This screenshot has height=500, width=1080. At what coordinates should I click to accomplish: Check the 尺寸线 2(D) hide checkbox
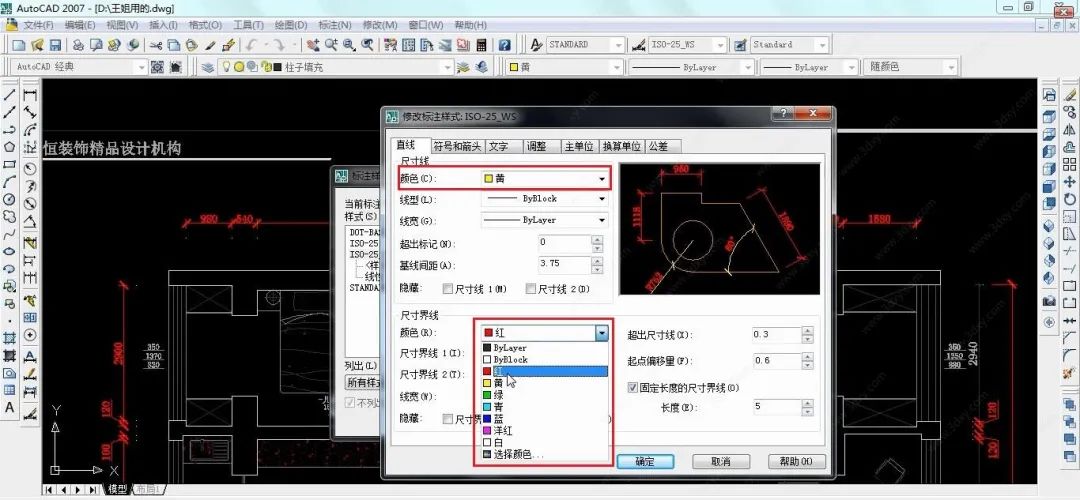tap(530, 289)
